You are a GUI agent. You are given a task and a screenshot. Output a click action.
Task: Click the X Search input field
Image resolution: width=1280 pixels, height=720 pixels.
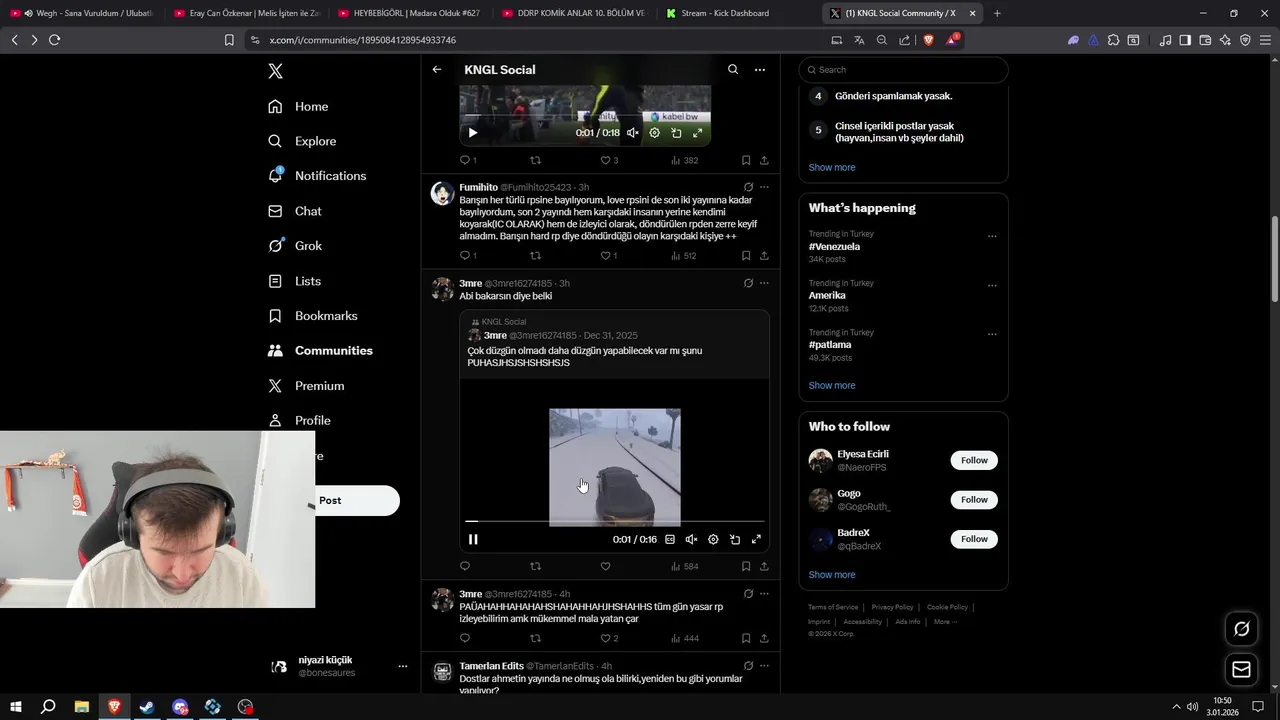[903, 70]
